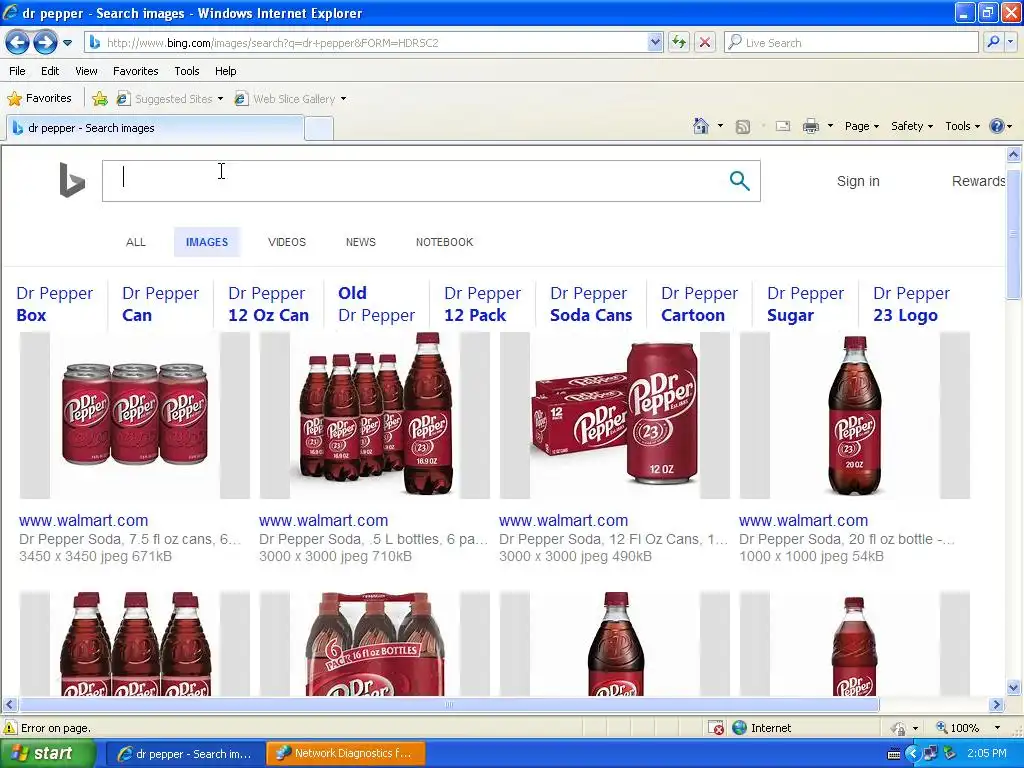Open the Tools menu in menu bar
Screen dimensions: 1024x768
coord(187,71)
